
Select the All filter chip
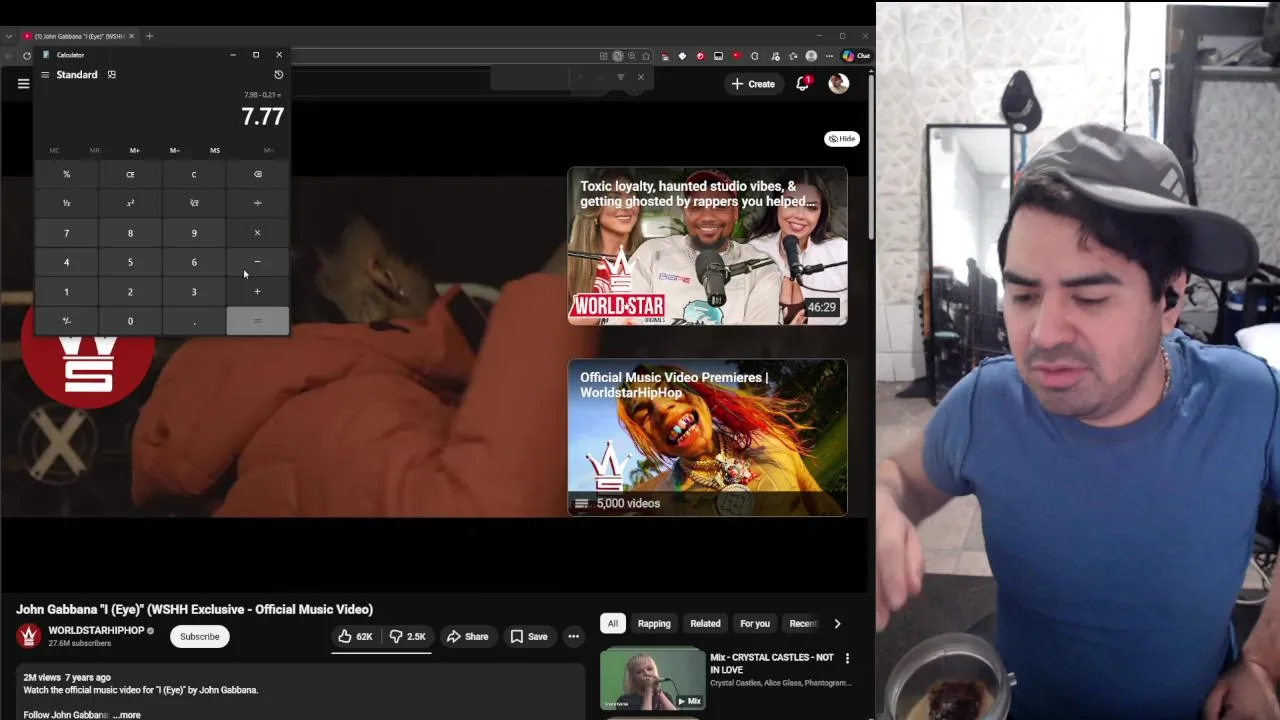pos(612,624)
